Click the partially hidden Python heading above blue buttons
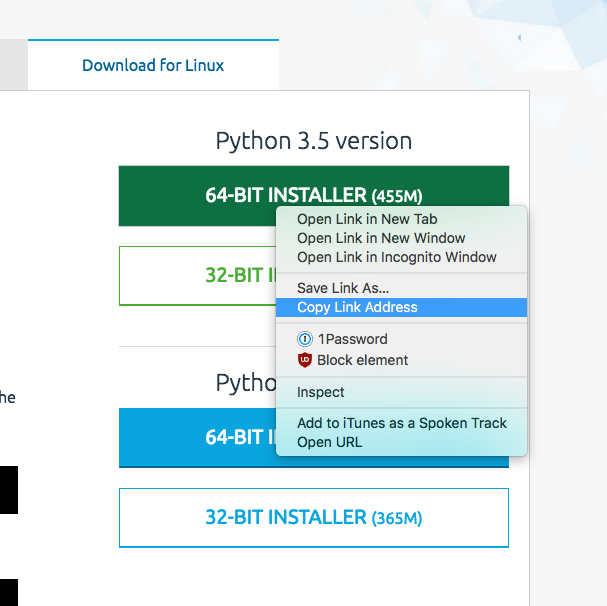Viewport: 607px width, 606px height. [x=244, y=383]
